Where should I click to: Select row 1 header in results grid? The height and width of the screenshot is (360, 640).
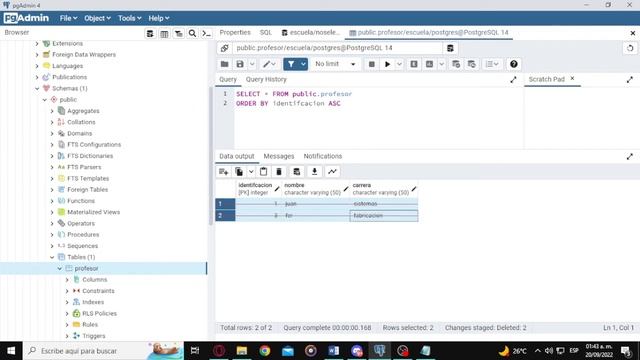[225, 204]
